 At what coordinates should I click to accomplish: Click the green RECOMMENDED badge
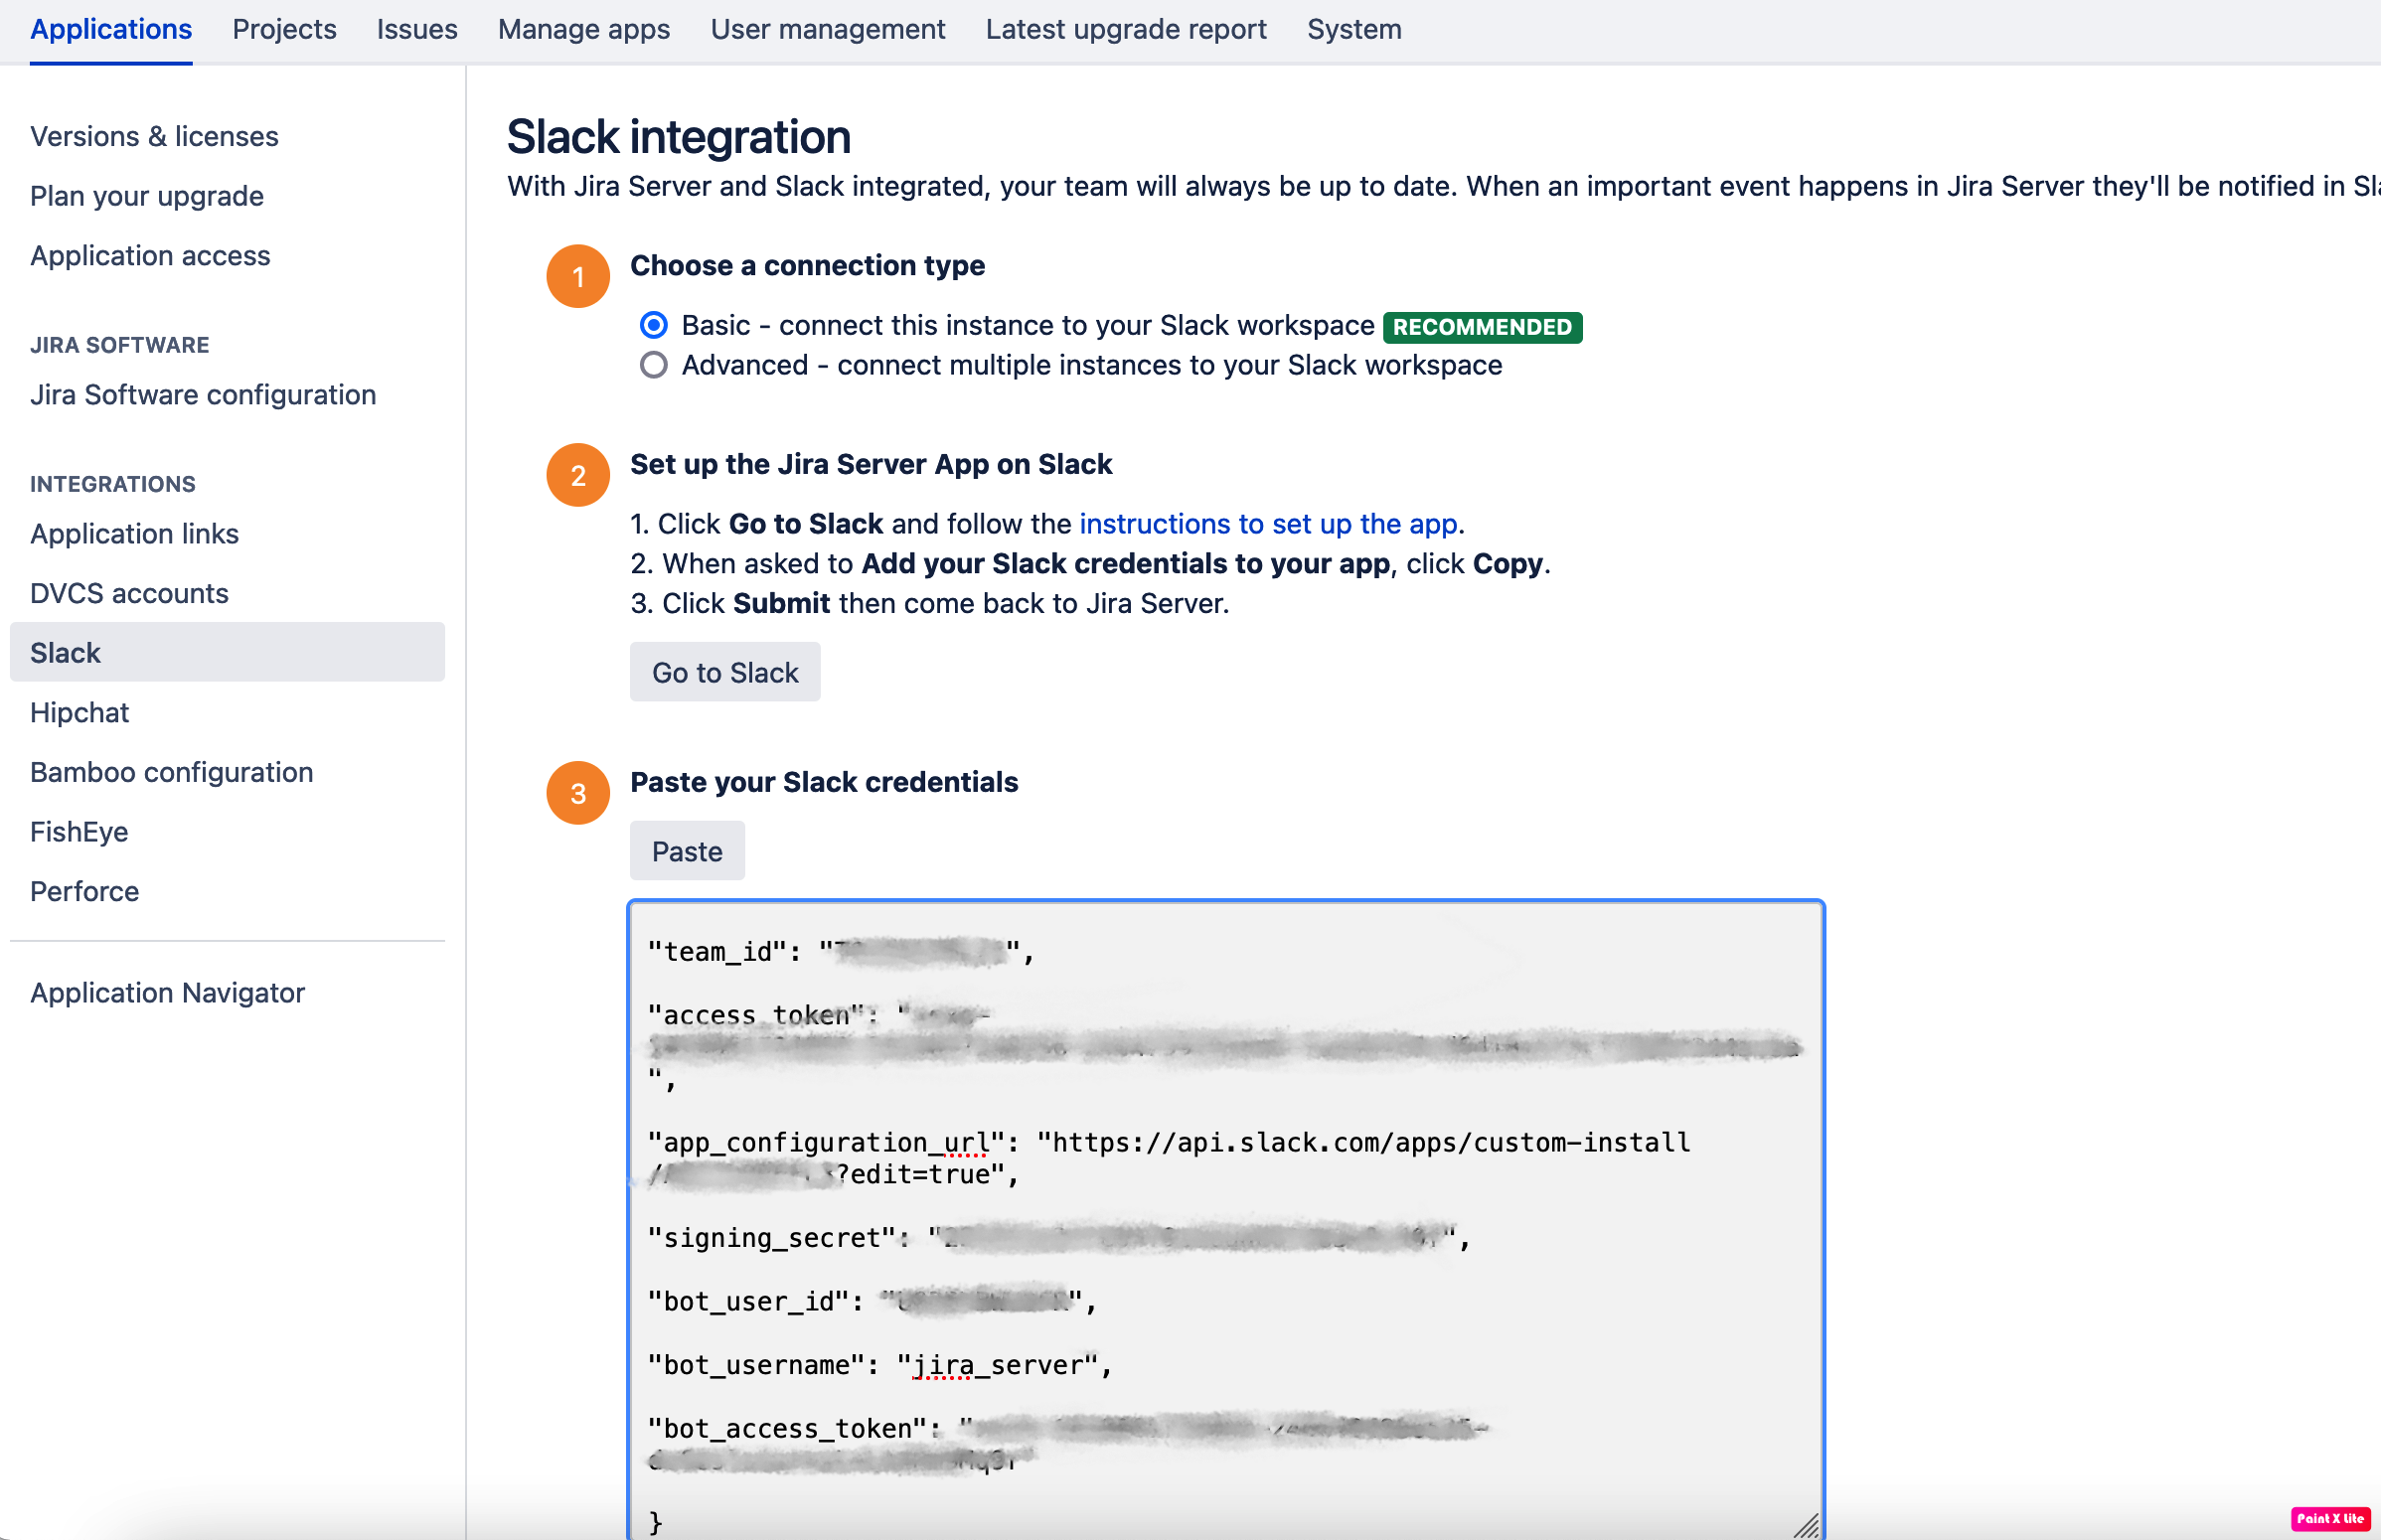click(x=1481, y=327)
